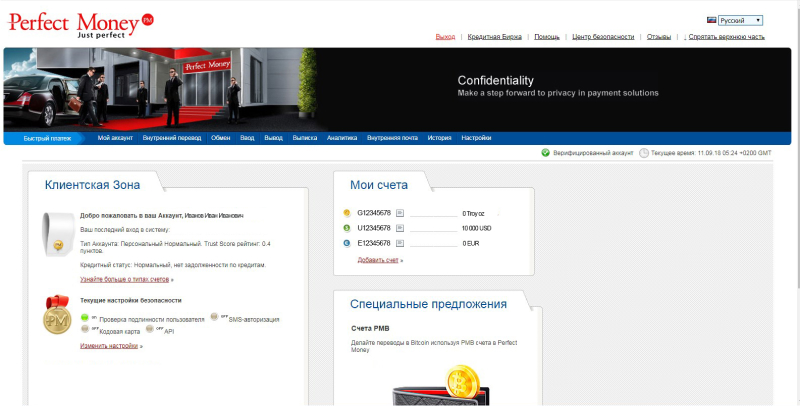
Task: Click the gold account coin icon
Action: point(346,213)
